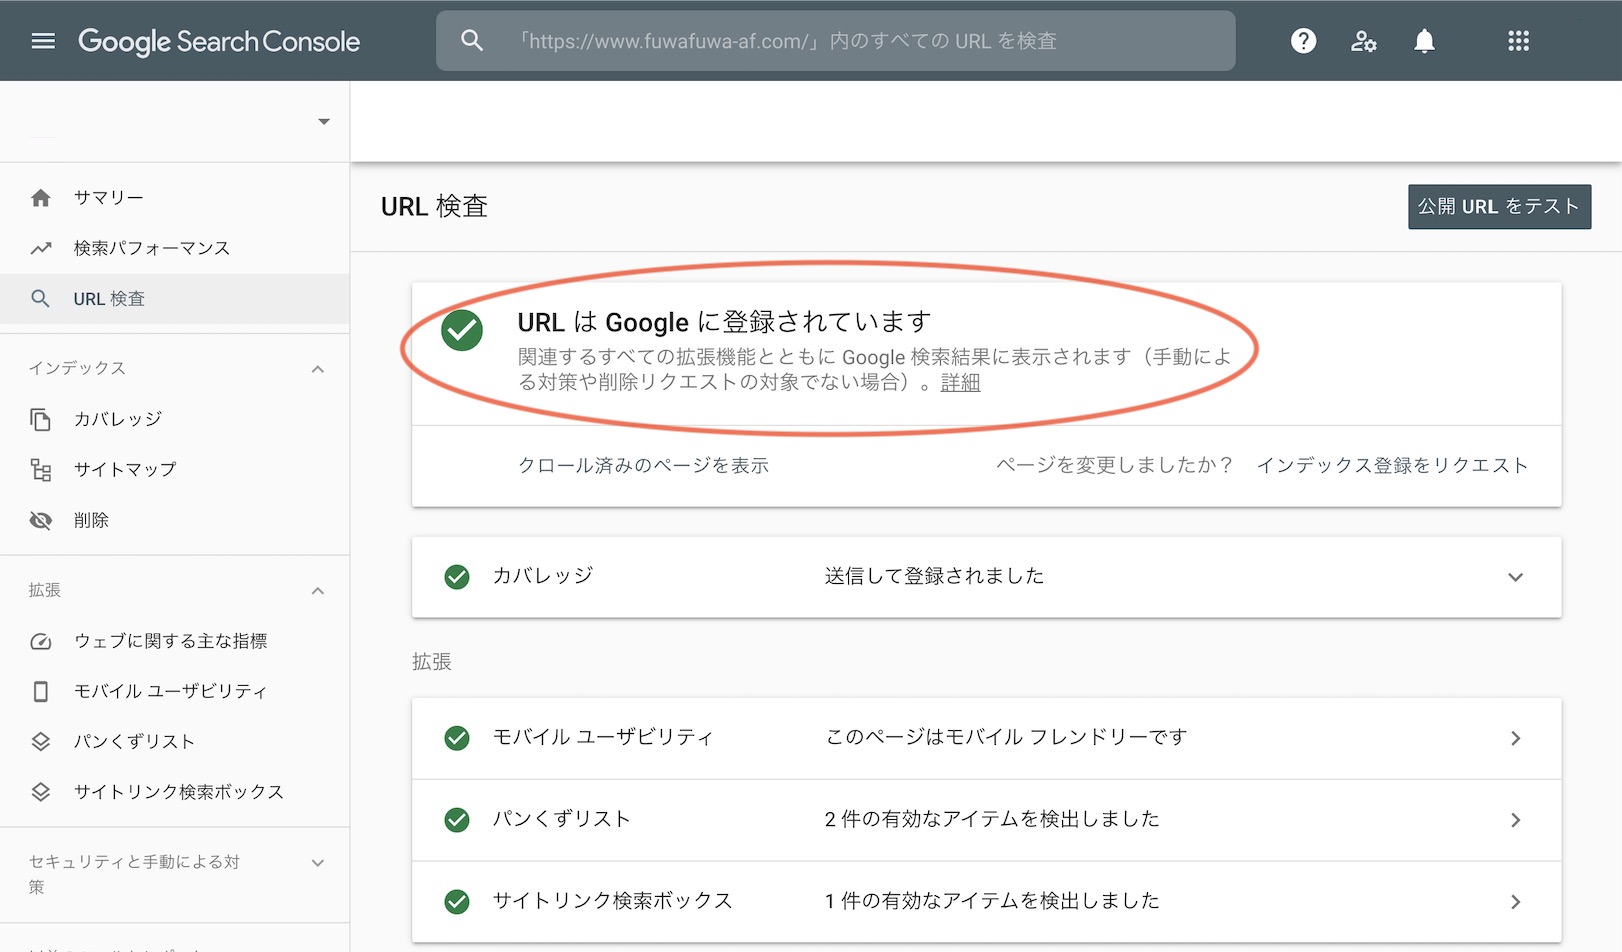Open 削除 removals in sidebar
Image resolution: width=1622 pixels, height=952 pixels.
point(91,520)
